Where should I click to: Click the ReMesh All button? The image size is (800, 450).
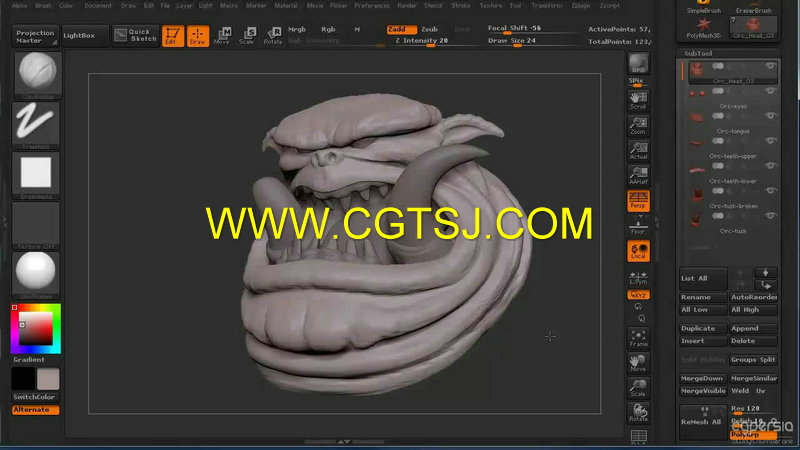[703, 422]
